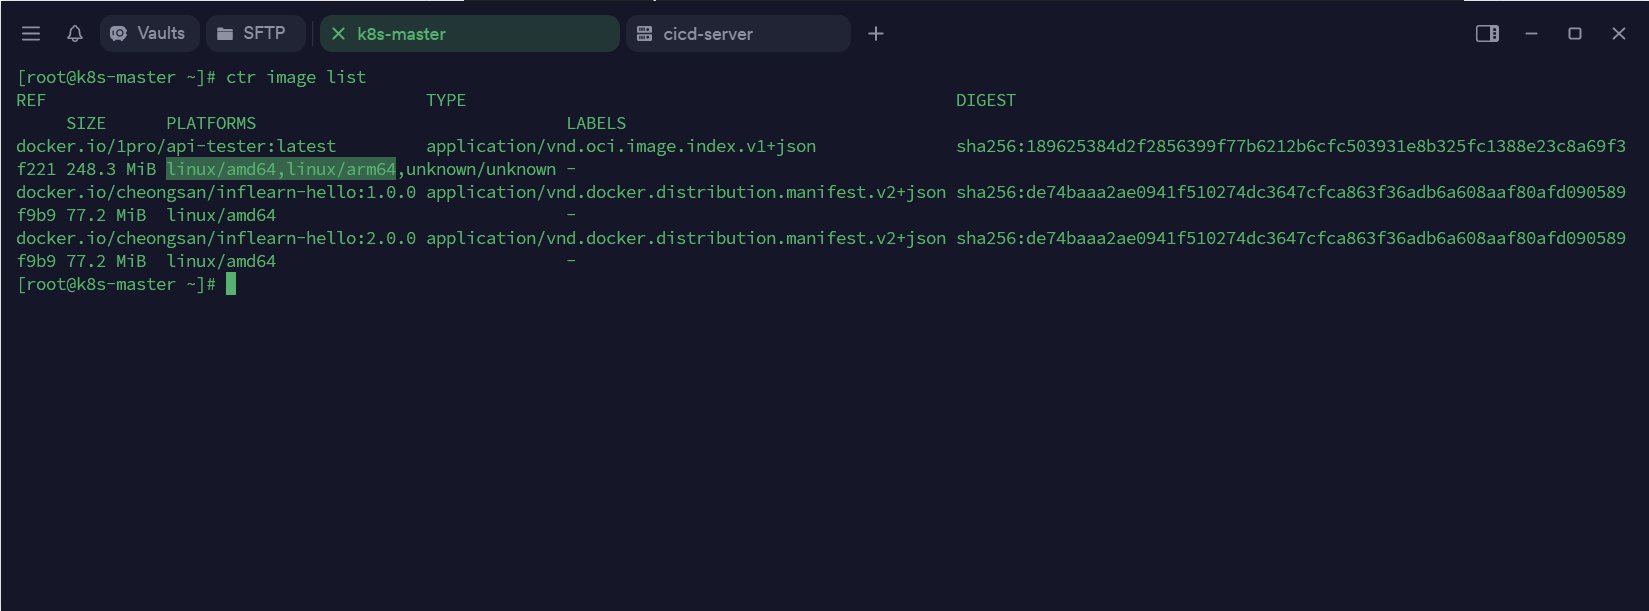Image resolution: width=1649 pixels, height=611 pixels.
Task: Click the inflearn-hello:2.0.0 image reference
Action: point(216,239)
